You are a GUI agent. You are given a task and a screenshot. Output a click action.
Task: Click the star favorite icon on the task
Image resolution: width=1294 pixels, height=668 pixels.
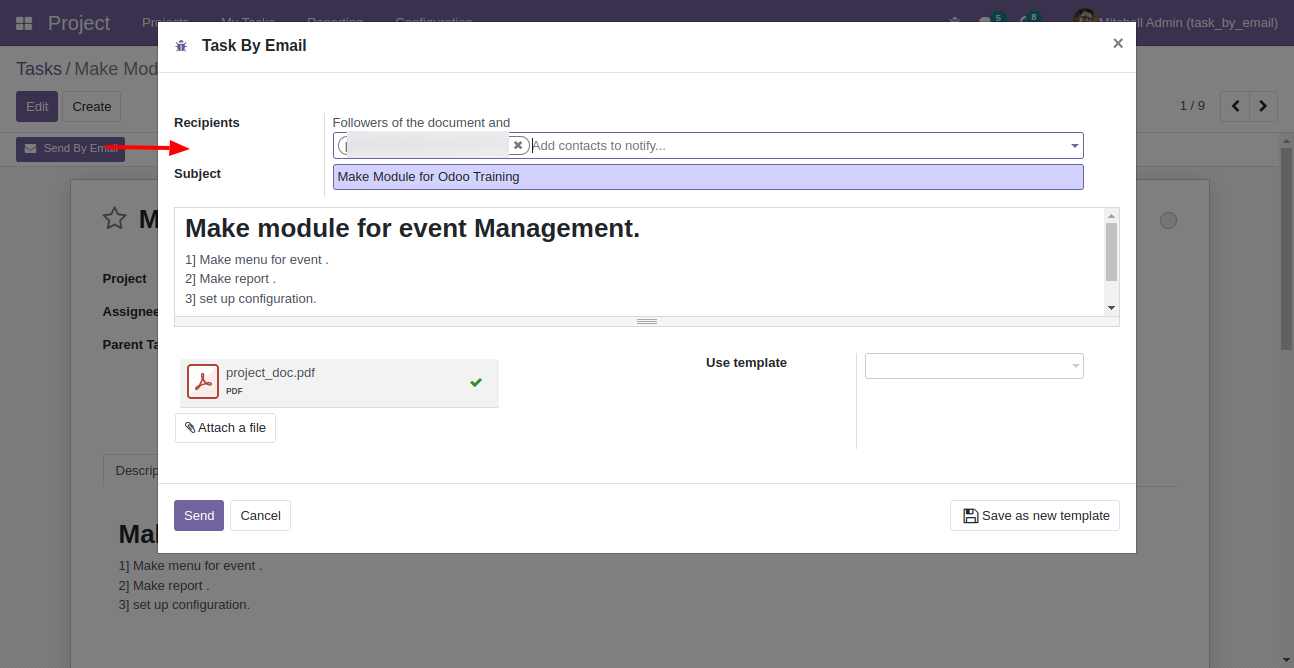click(115, 218)
